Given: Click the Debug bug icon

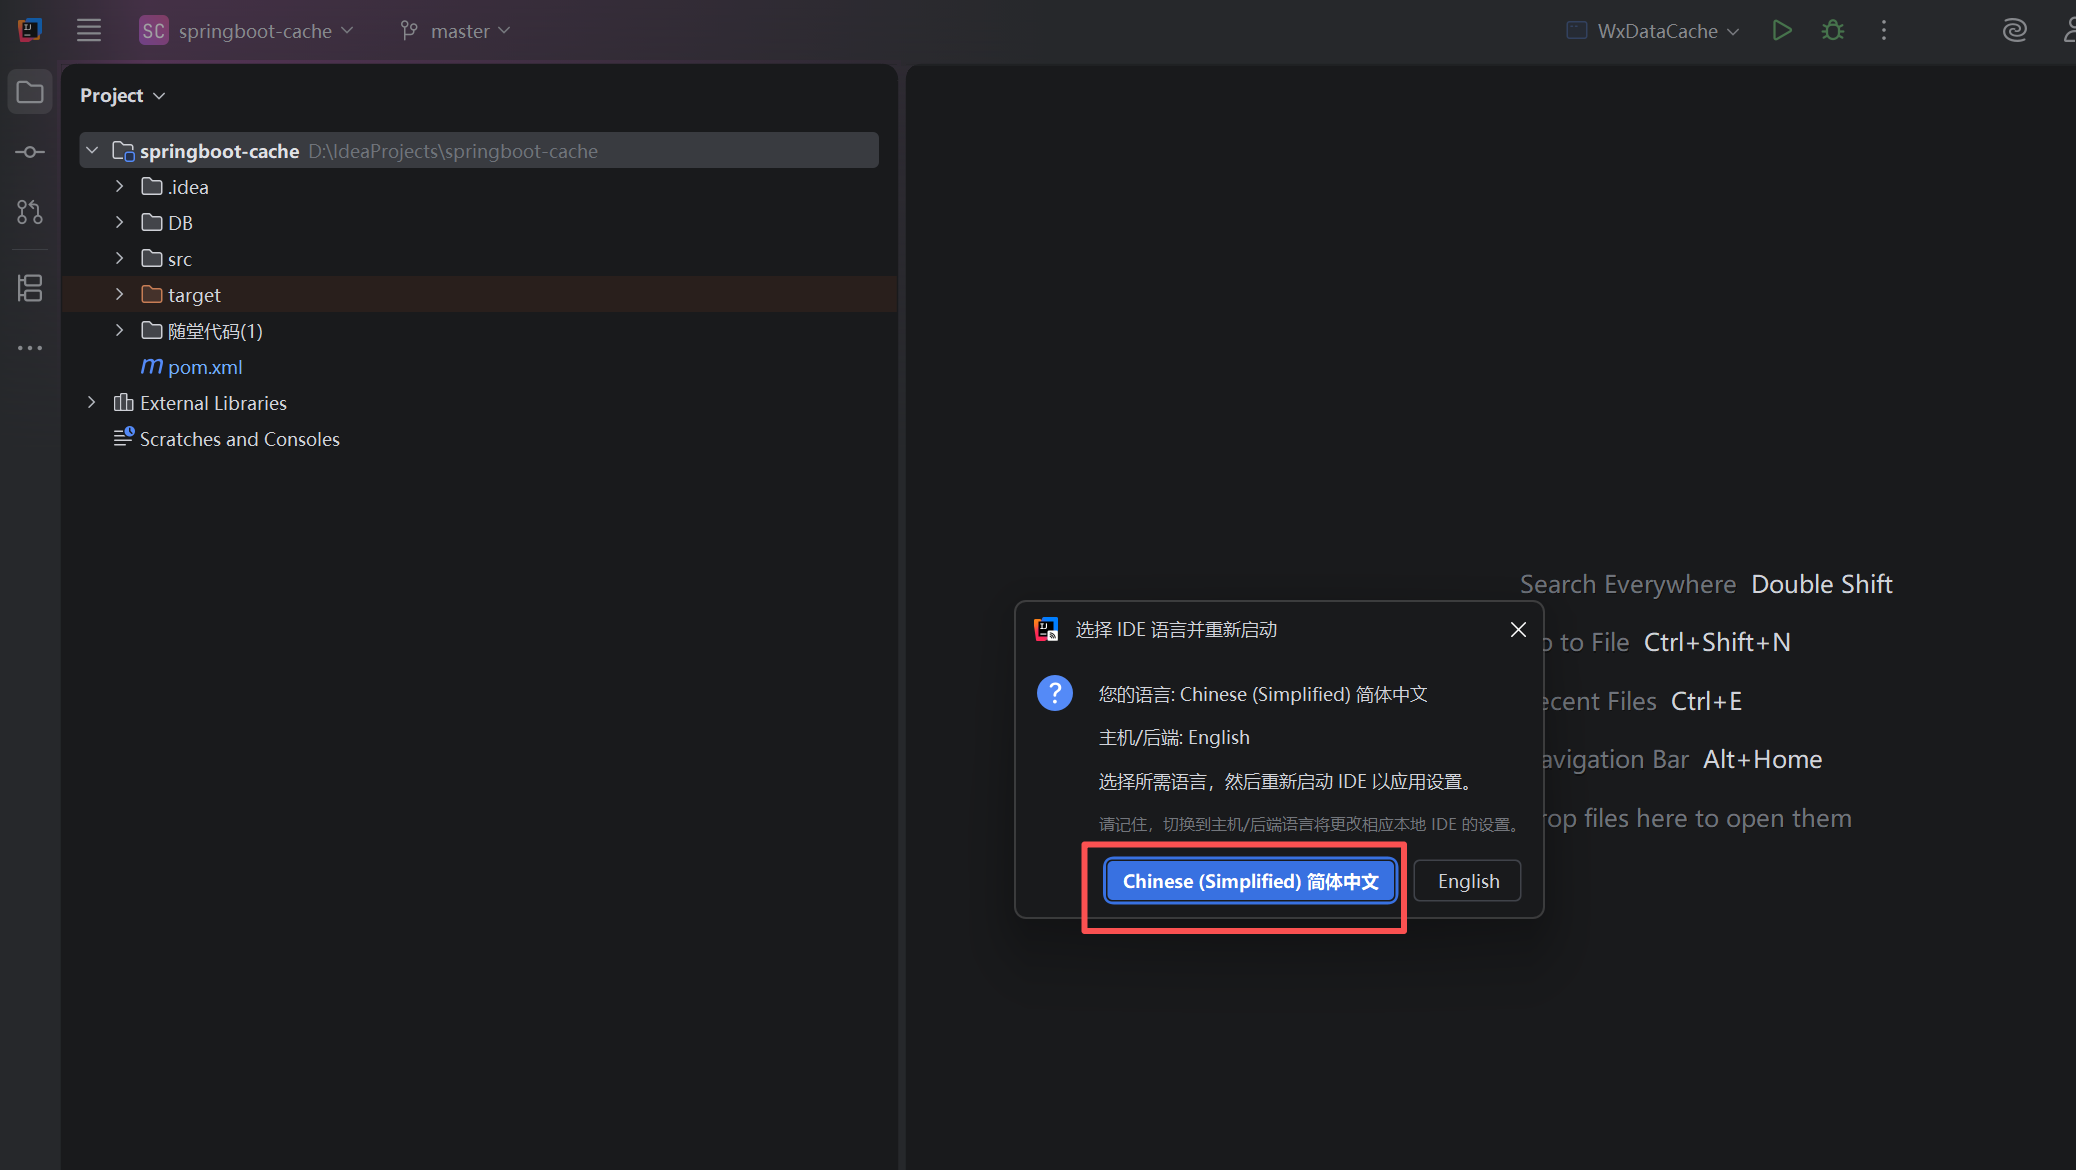Looking at the screenshot, I should tap(1832, 30).
